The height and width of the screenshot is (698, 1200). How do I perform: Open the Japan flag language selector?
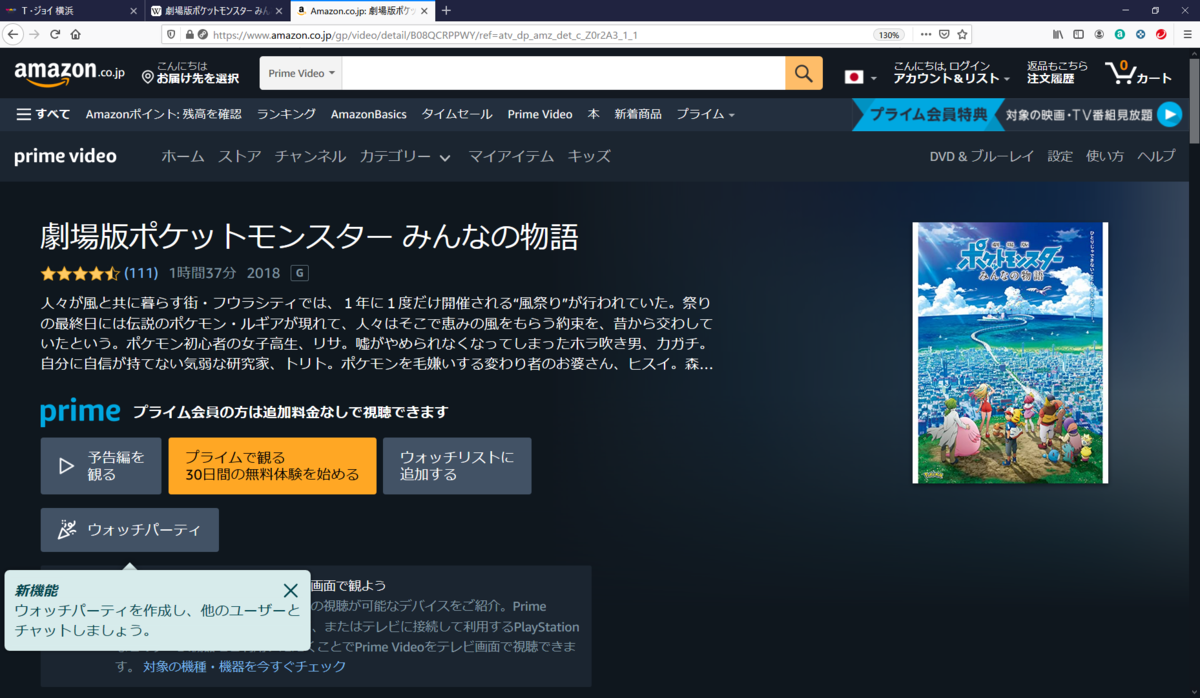(860, 77)
